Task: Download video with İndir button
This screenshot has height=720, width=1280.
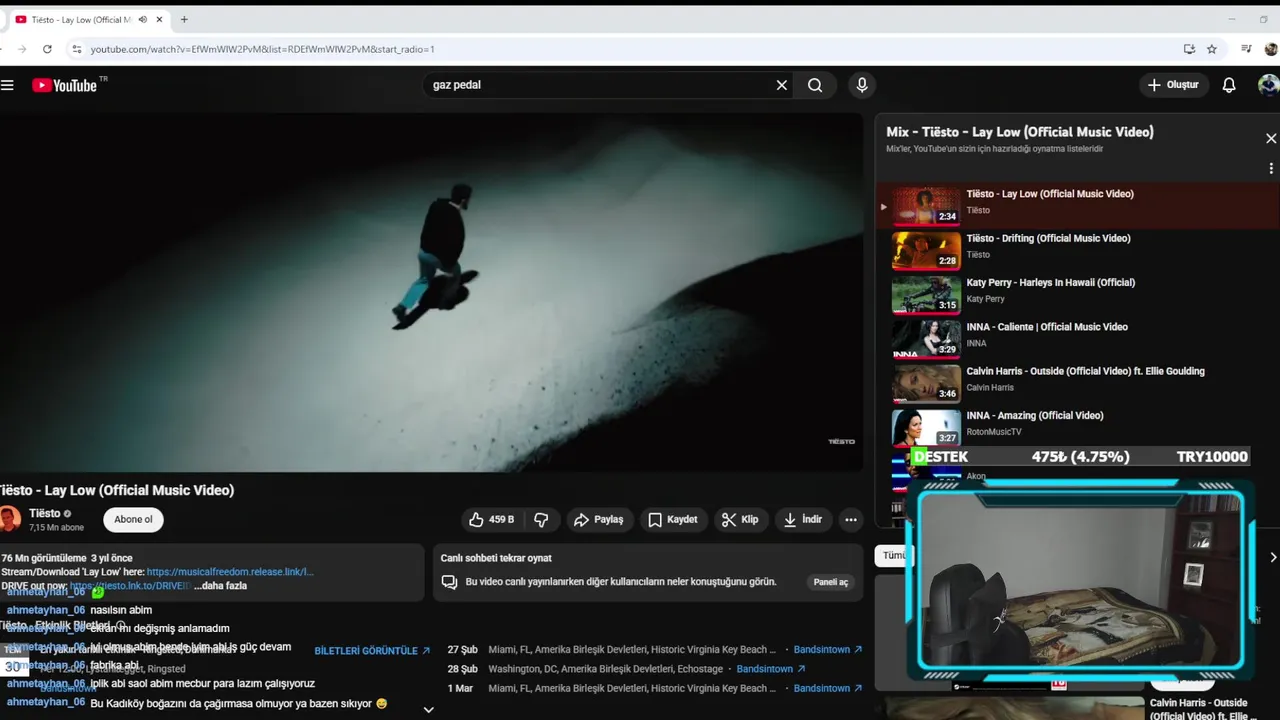Action: point(803,519)
